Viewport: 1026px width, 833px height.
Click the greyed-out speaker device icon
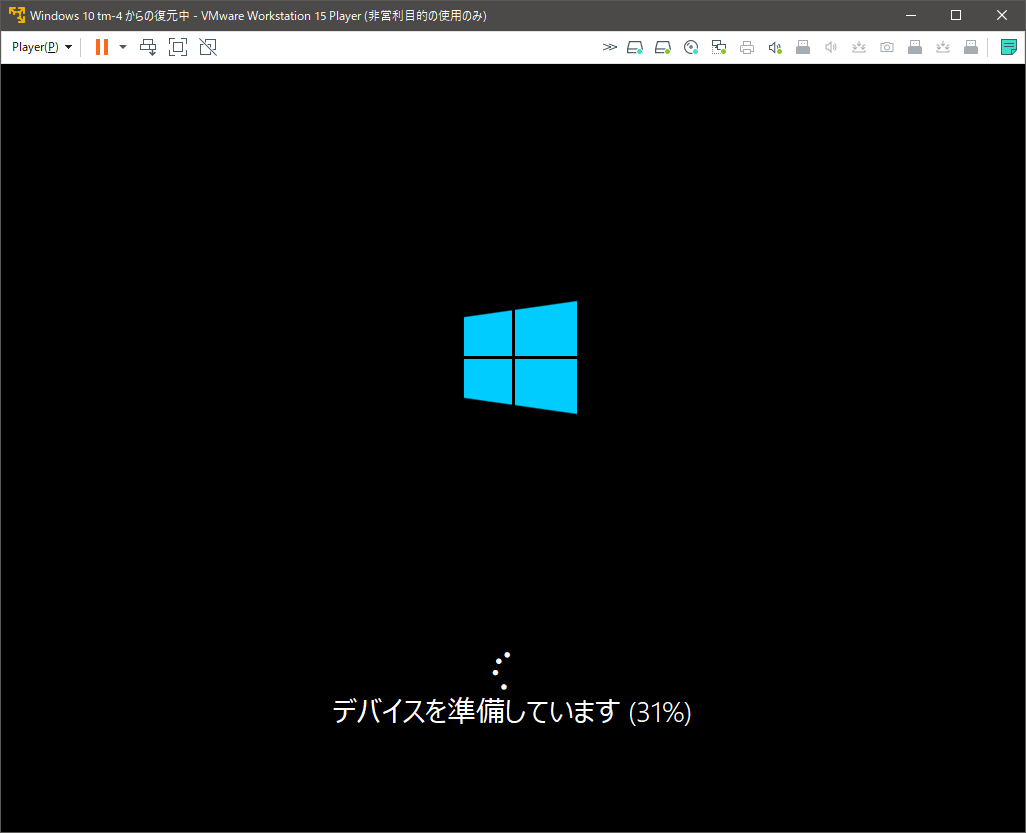tap(831, 47)
